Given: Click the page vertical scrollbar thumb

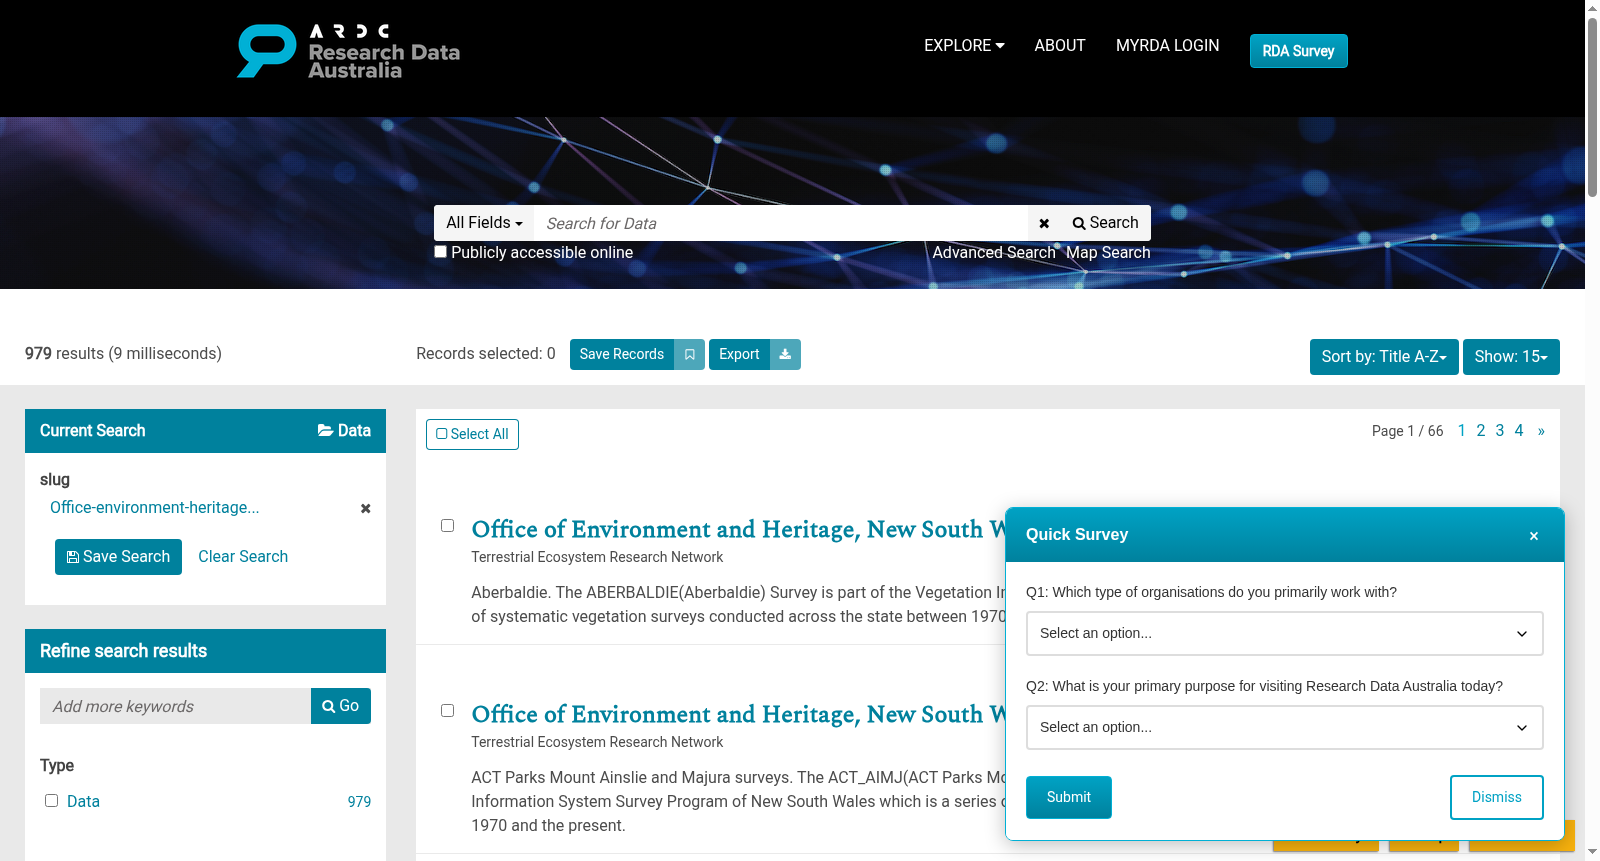Looking at the screenshot, I should click(1592, 105).
